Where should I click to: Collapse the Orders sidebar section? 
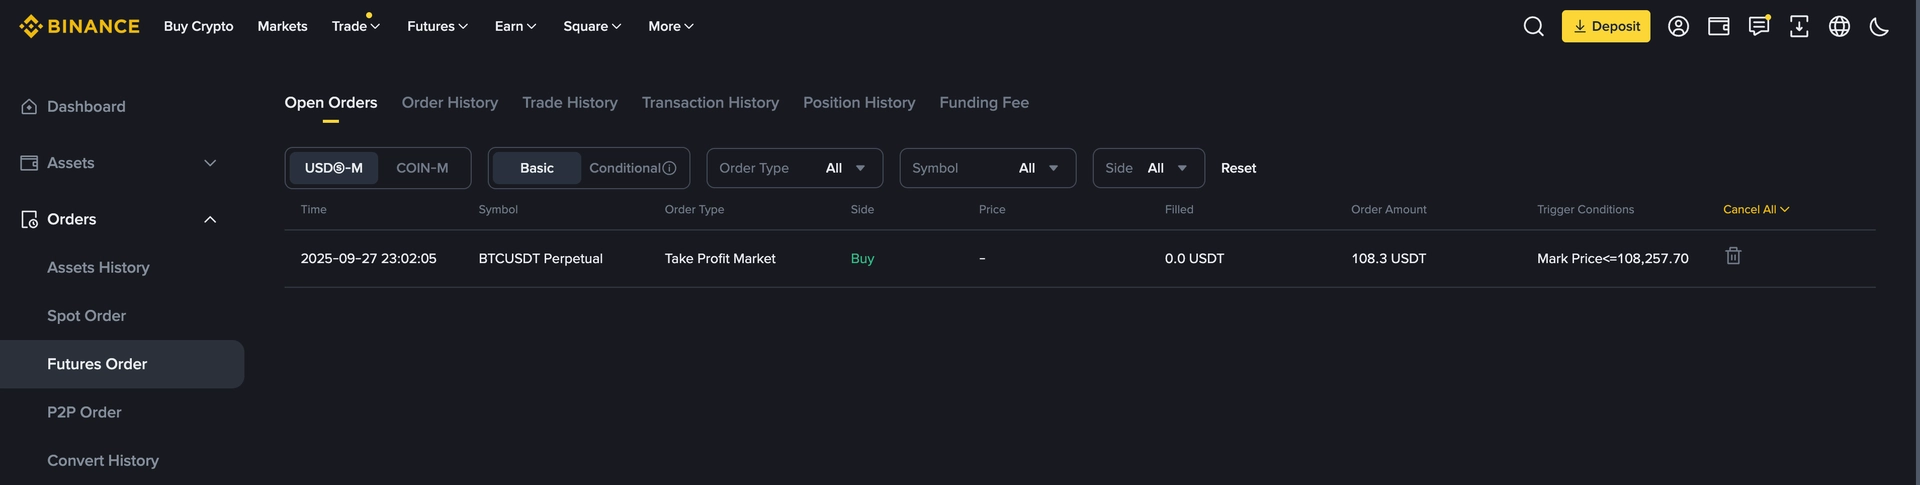pyautogui.click(x=210, y=219)
